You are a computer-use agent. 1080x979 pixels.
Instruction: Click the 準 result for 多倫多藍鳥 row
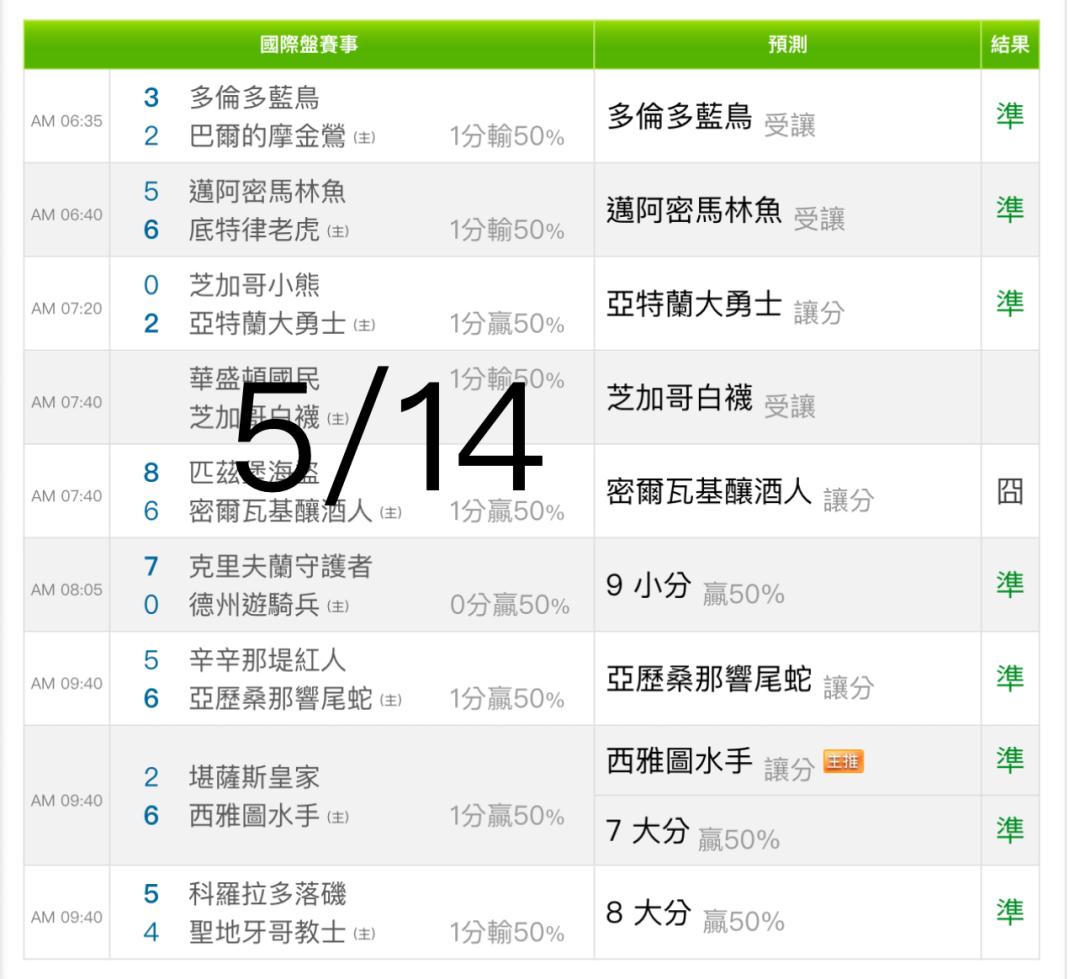click(1010, 116)
